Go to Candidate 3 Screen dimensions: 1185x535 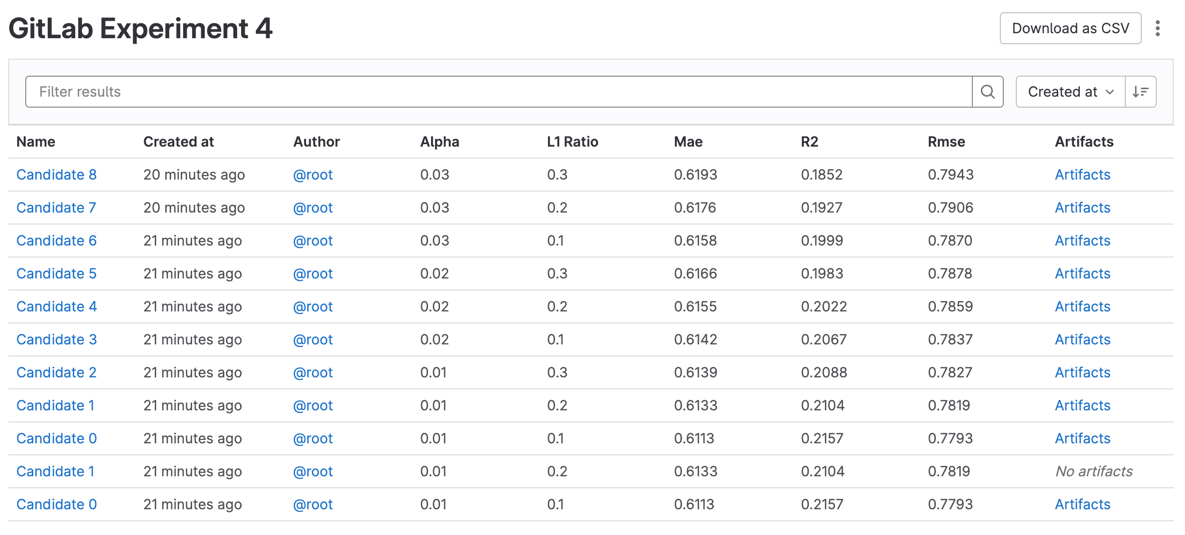pos(57,340)
